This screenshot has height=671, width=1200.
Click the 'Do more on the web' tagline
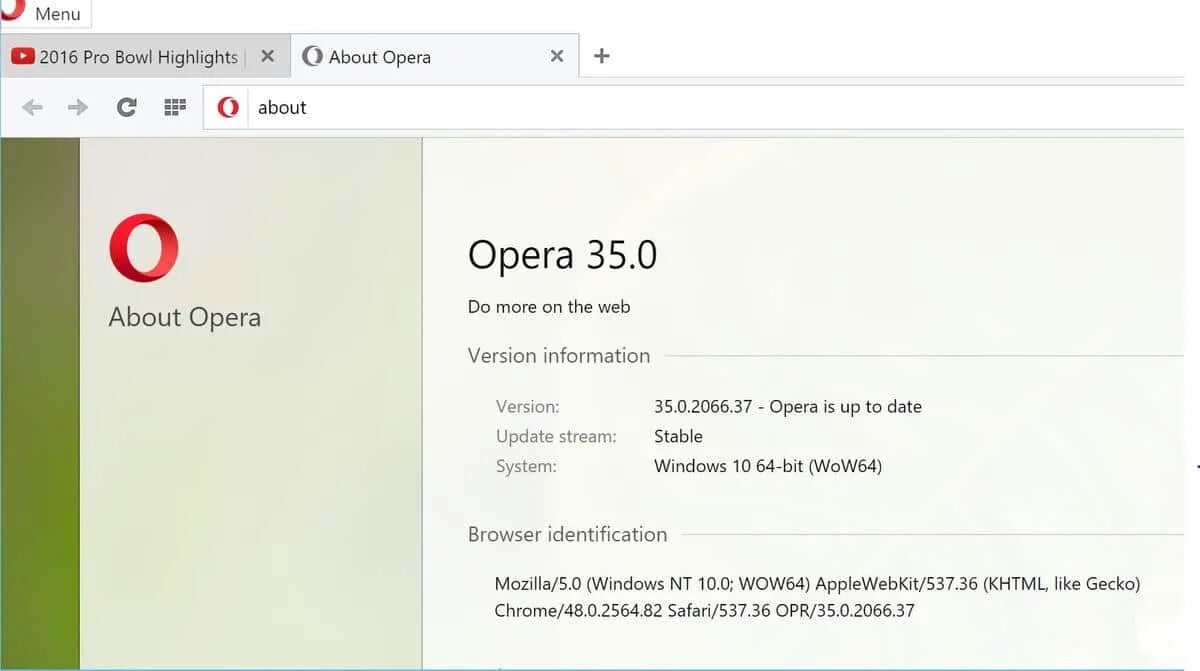tap(548, 307)
